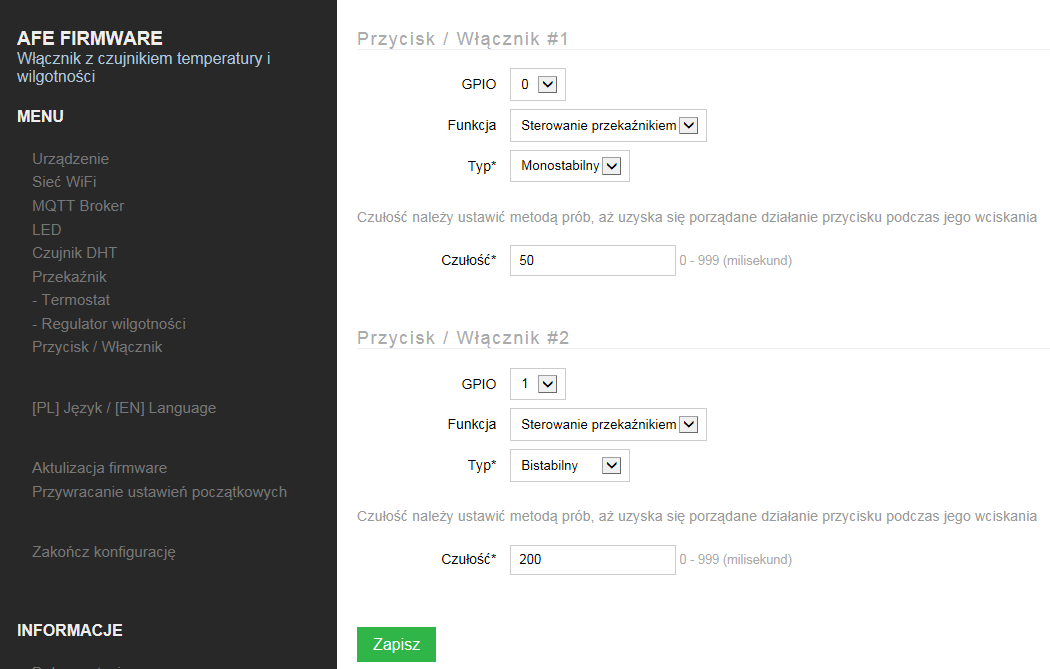Expand Funkcja dropdown in Przycisk #1
Image resolution: width=1050 pixels, height=669 pixels.
click(608, 126)
